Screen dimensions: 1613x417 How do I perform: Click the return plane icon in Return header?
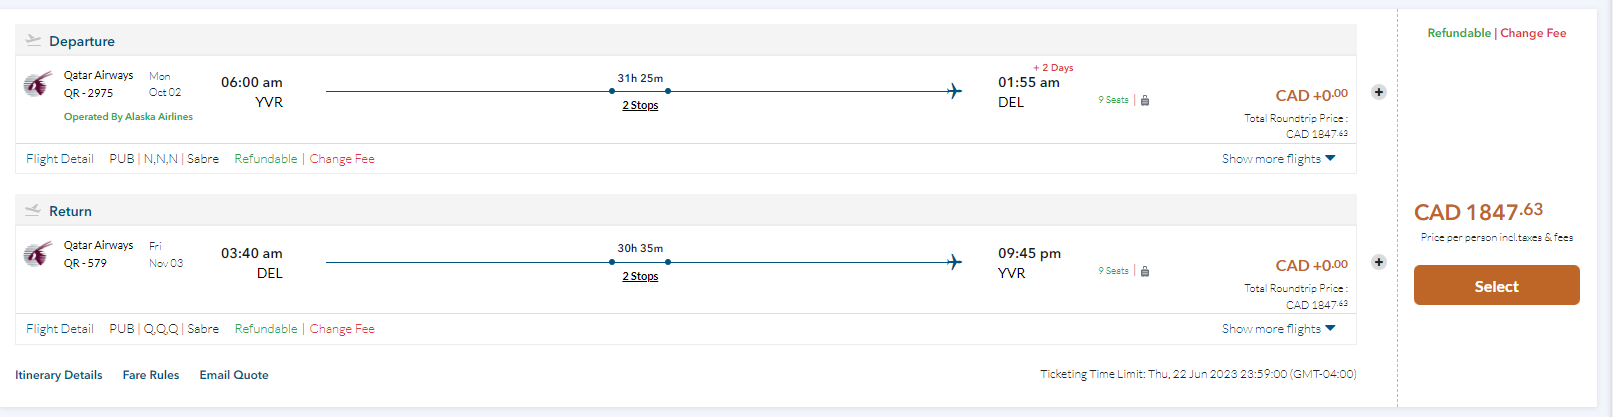[x=33, y=211]
